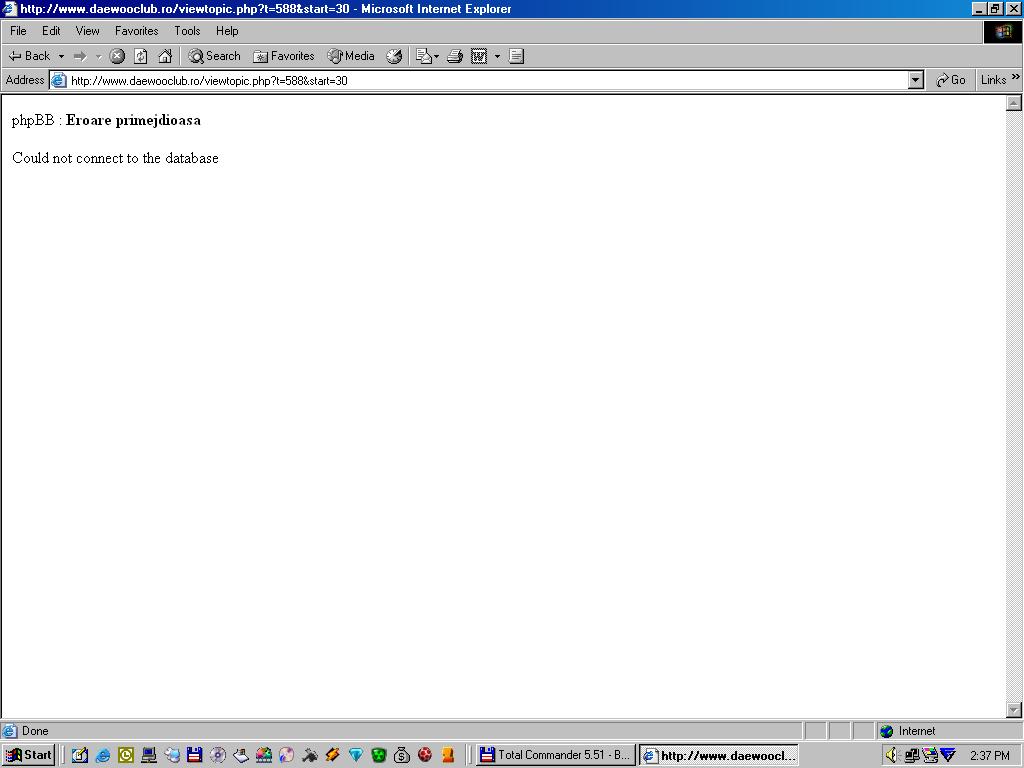Click the Stop loading icon
The height and width of the screenshot is (768, 1024).
(117, 56)
